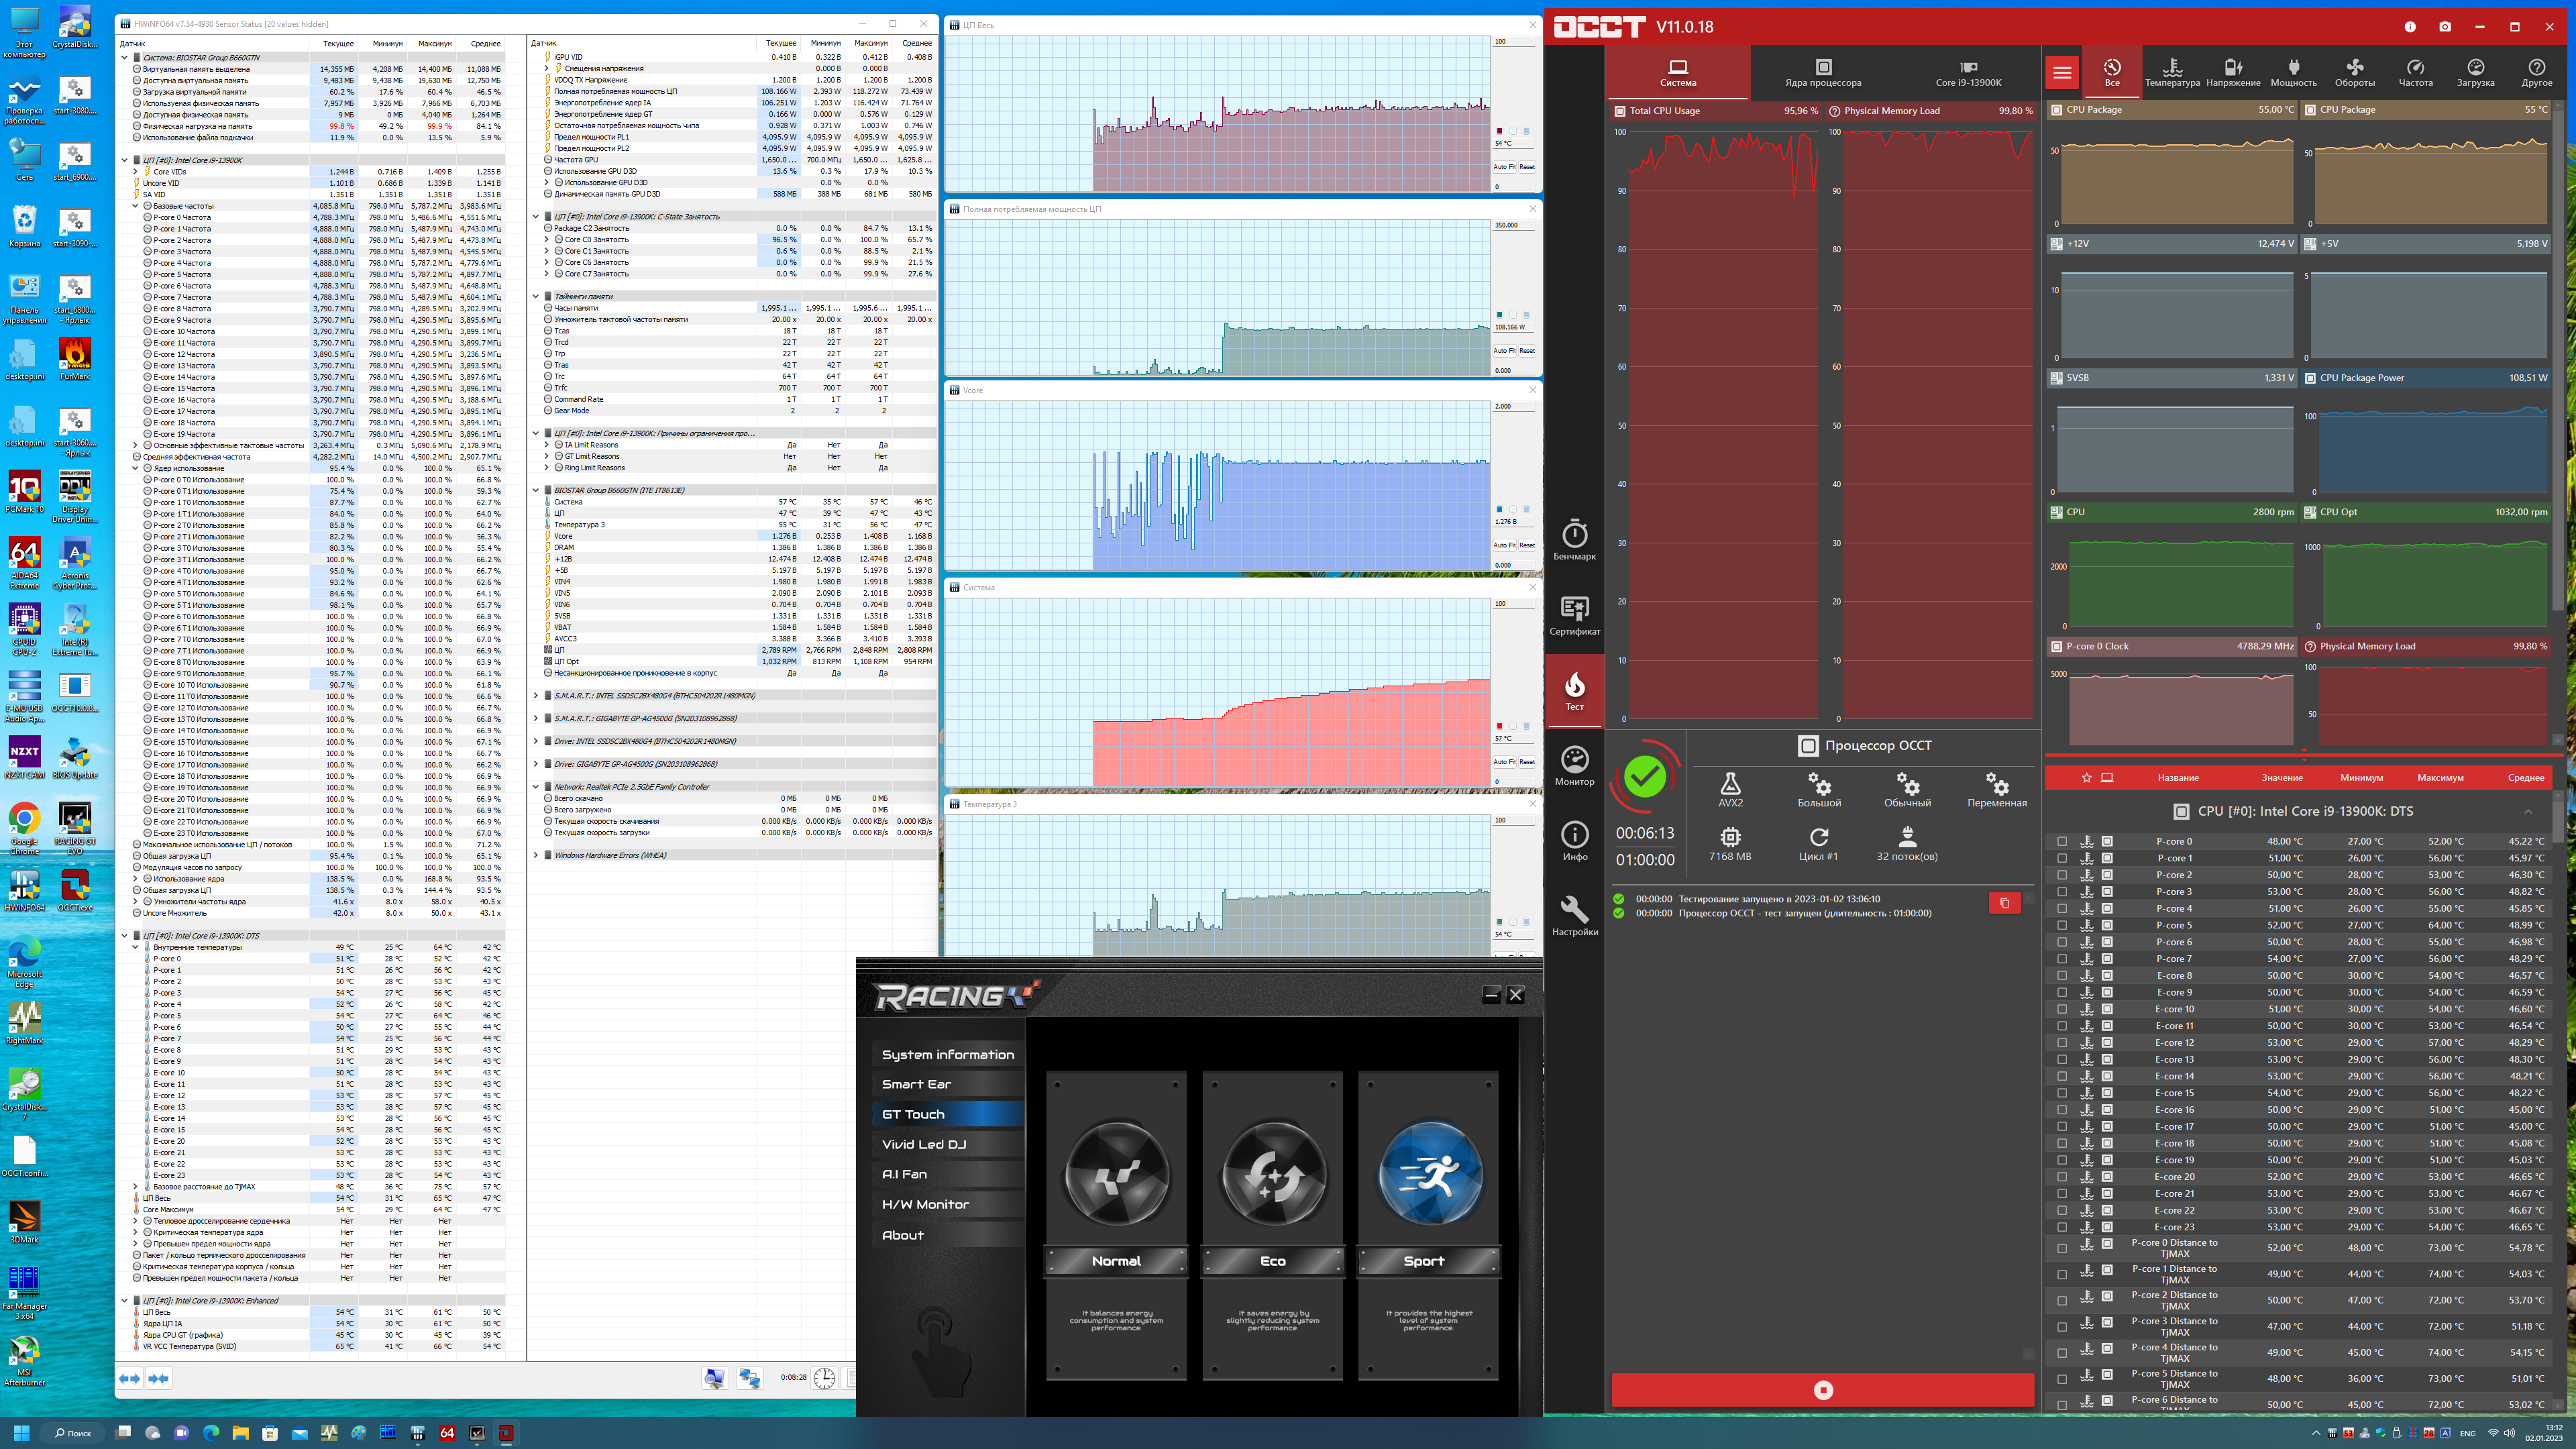Viewport: 2576px width, 1449px height.
Task: Tick the checkbox for E-core 8
Action: (x=2062, y=975)
